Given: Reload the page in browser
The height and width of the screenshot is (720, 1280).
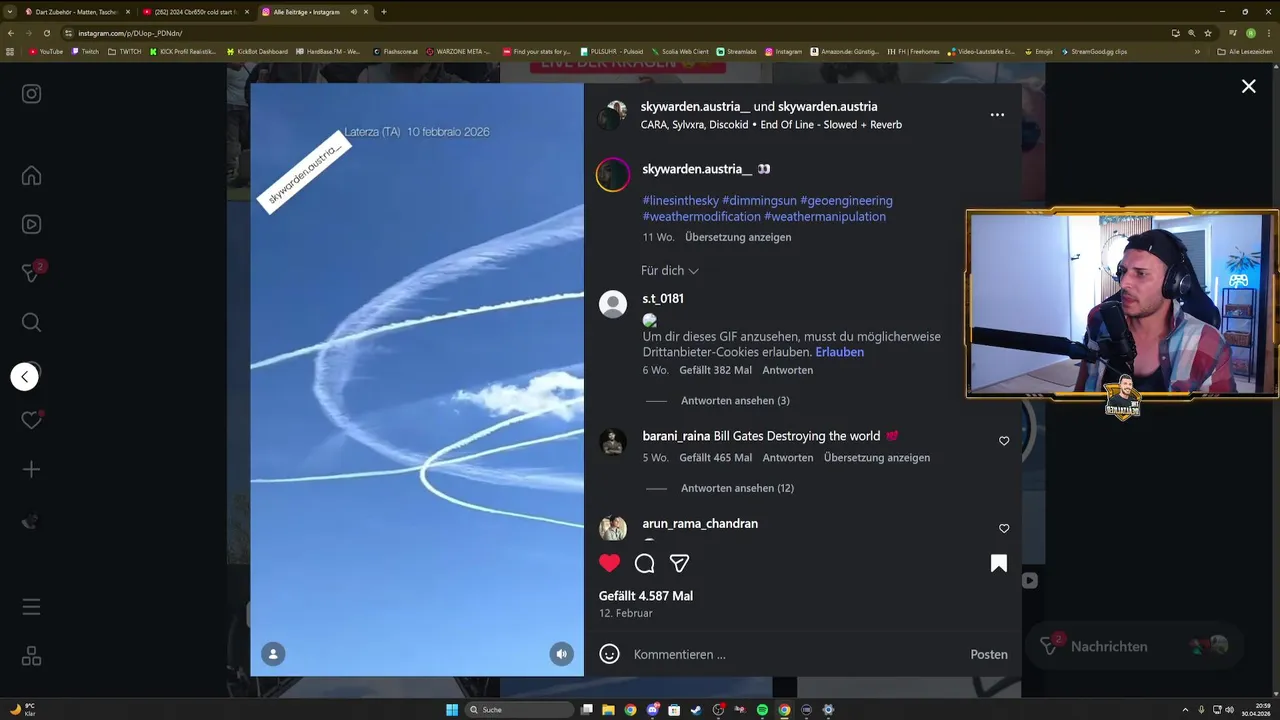Looking at the screenshot, I should pyautogui.click(x=45, y=33).
